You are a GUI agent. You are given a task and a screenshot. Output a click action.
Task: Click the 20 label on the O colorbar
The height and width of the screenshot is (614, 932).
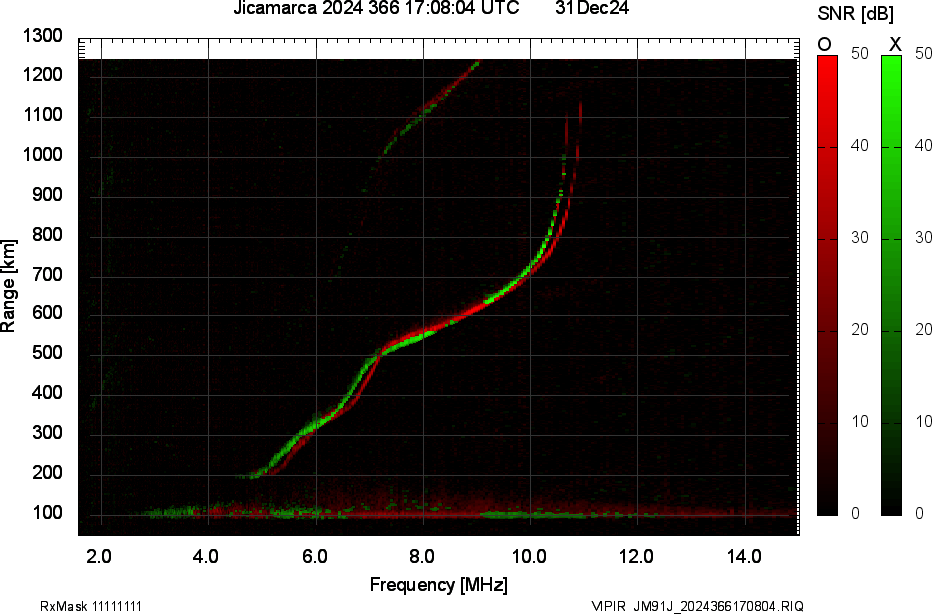859,330
